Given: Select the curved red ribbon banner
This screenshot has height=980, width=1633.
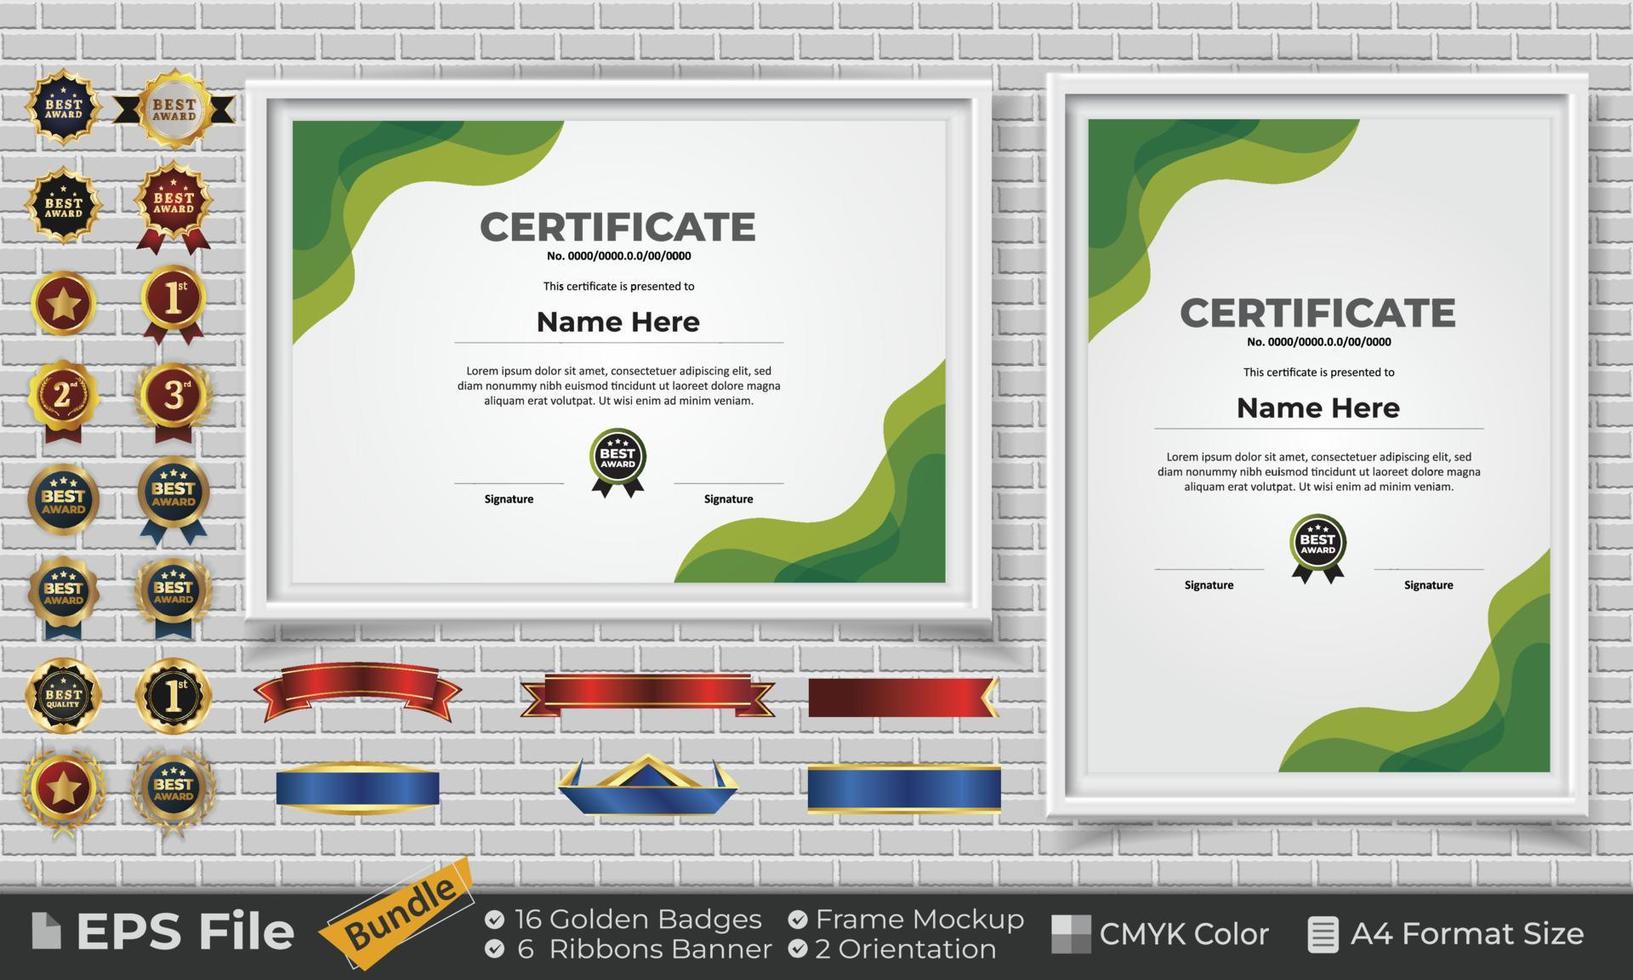Looking at the screenshot, I should [x=357, y=692].
